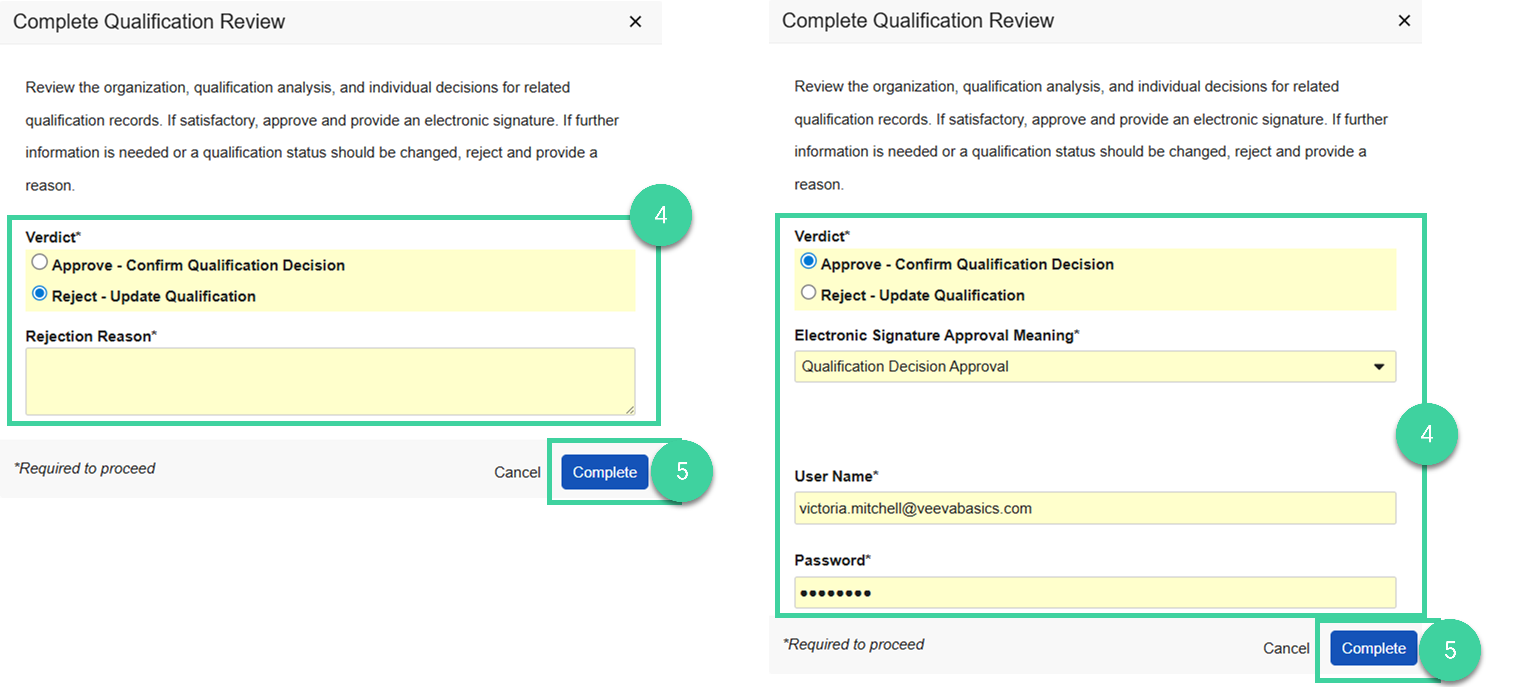The height and width of the screenshot is (687, 1534).
Task: Click the User Name field showing victoria.mitchell@veevabasics.com
Action: tap(1095, 508)
